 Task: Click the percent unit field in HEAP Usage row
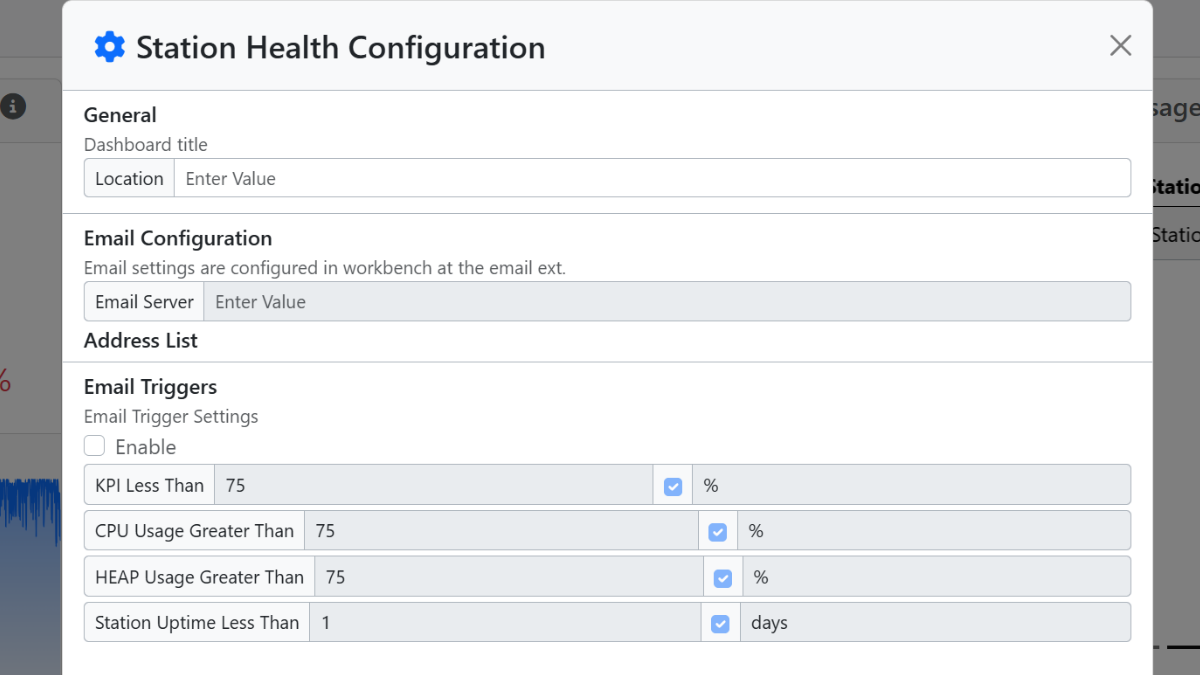936,578
